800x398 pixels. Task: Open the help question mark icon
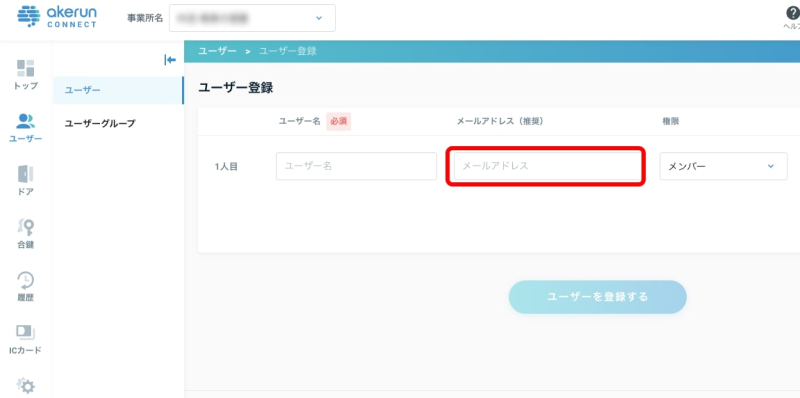pos(792,13)
